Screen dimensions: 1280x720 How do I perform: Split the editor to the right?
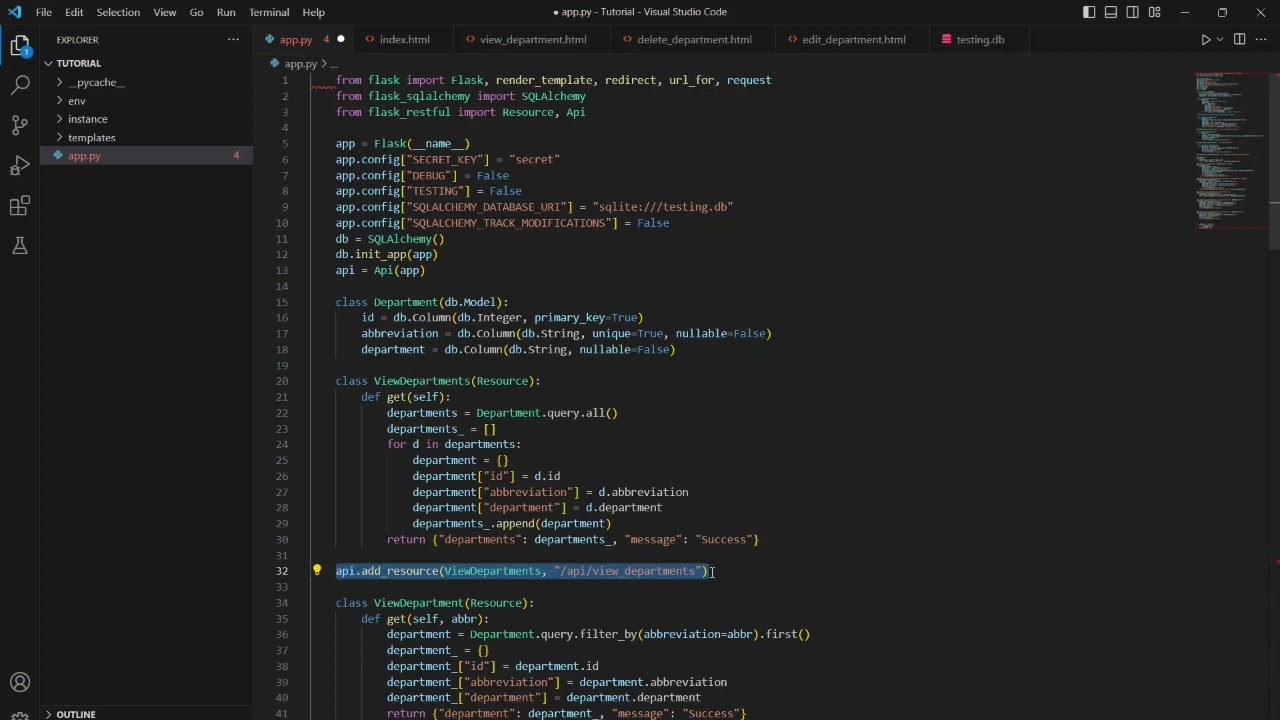pos(1239,40)
